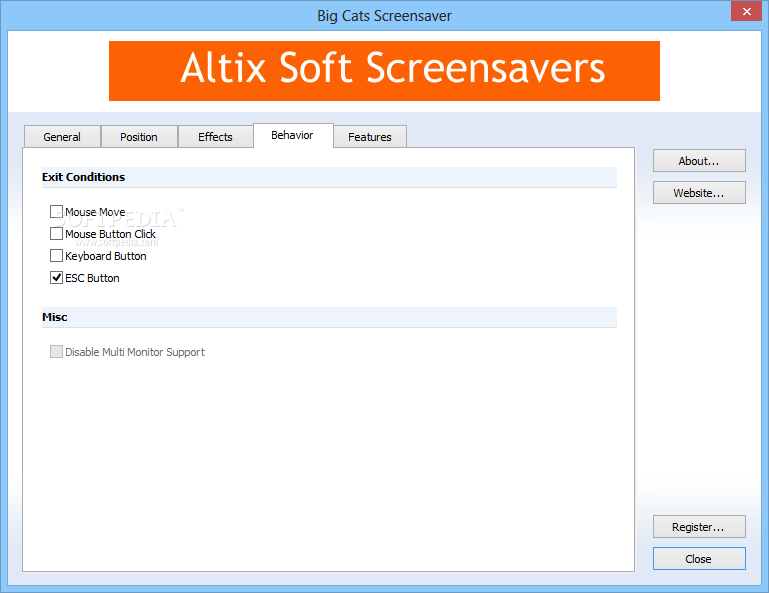Click the Altix Soft Screensavers banner

(384, 71)
